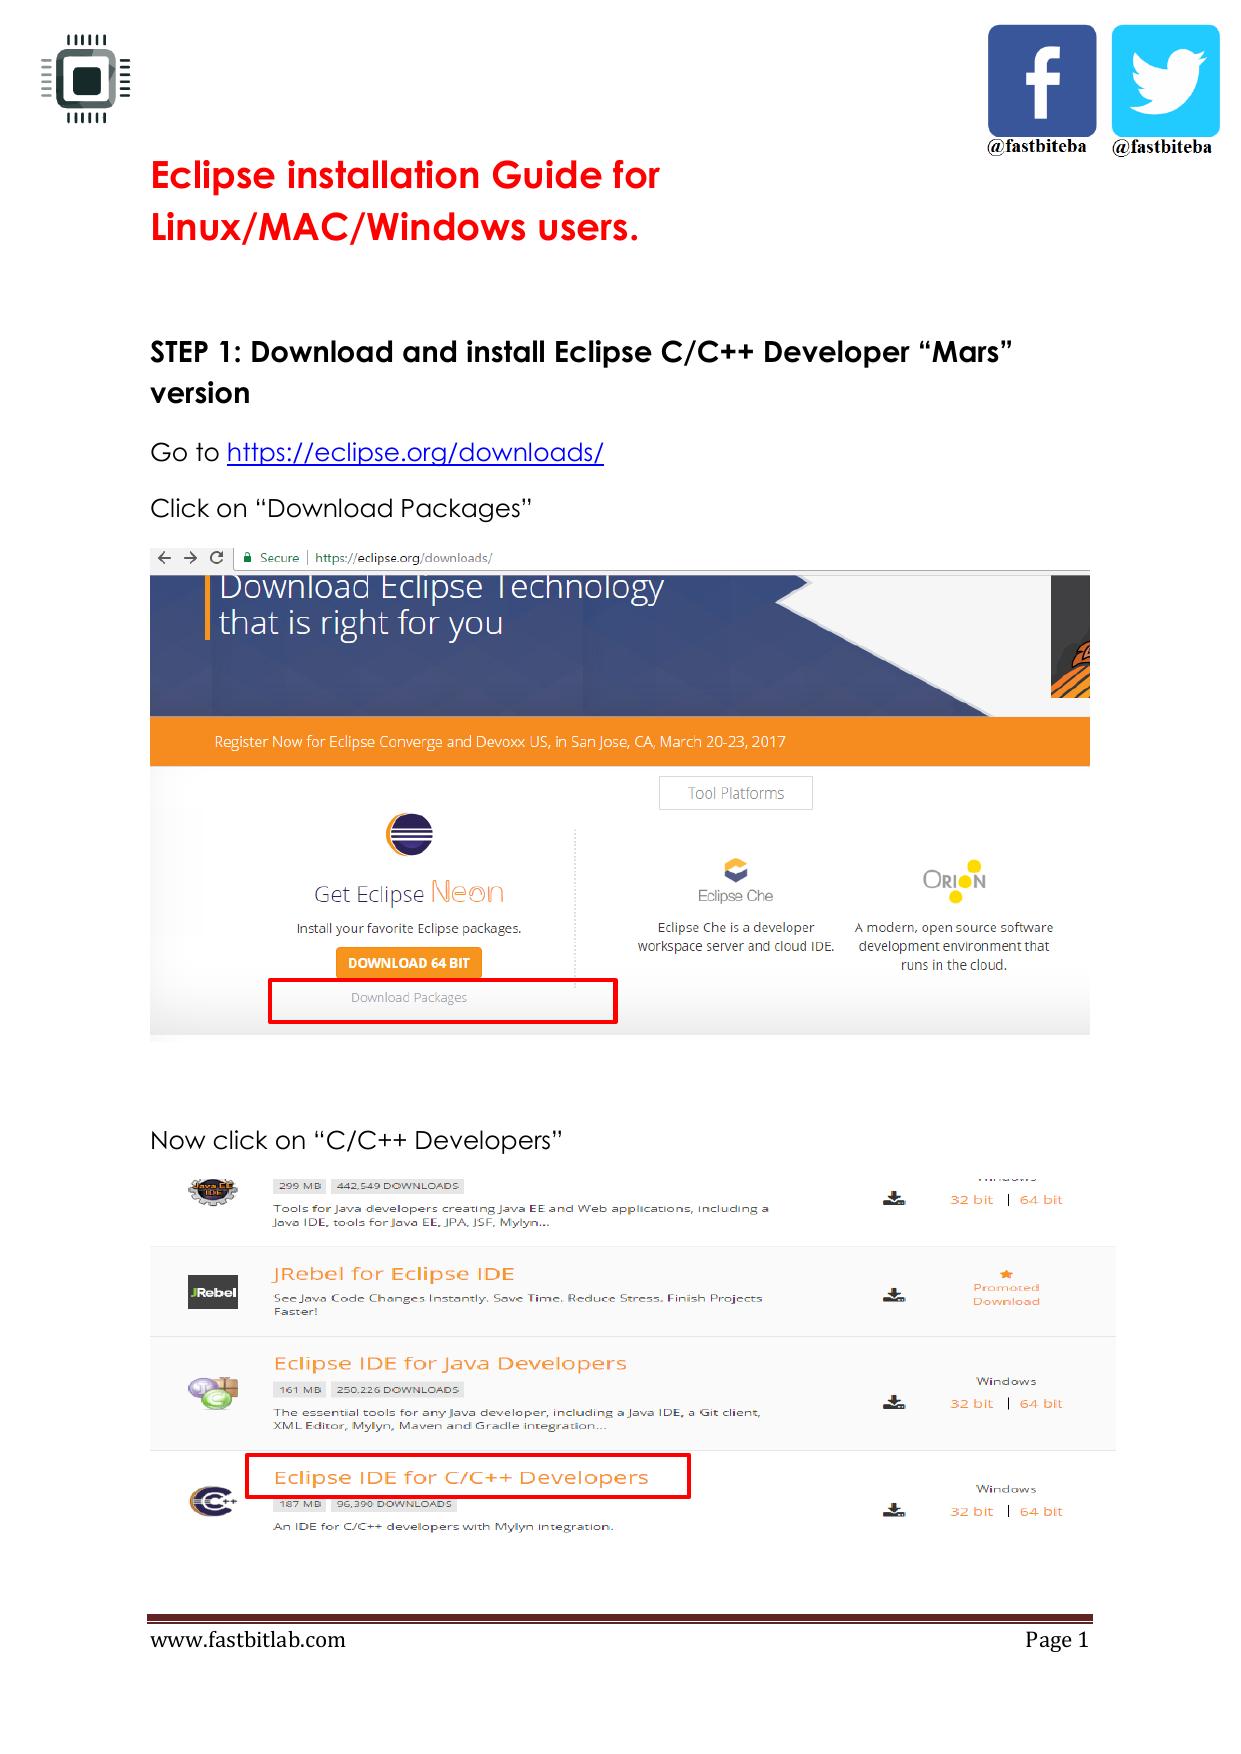1241x1754 pixels.
Task: Click the download icon for Java Developers
Action: pyautogui.click(x=894, y=1403)
